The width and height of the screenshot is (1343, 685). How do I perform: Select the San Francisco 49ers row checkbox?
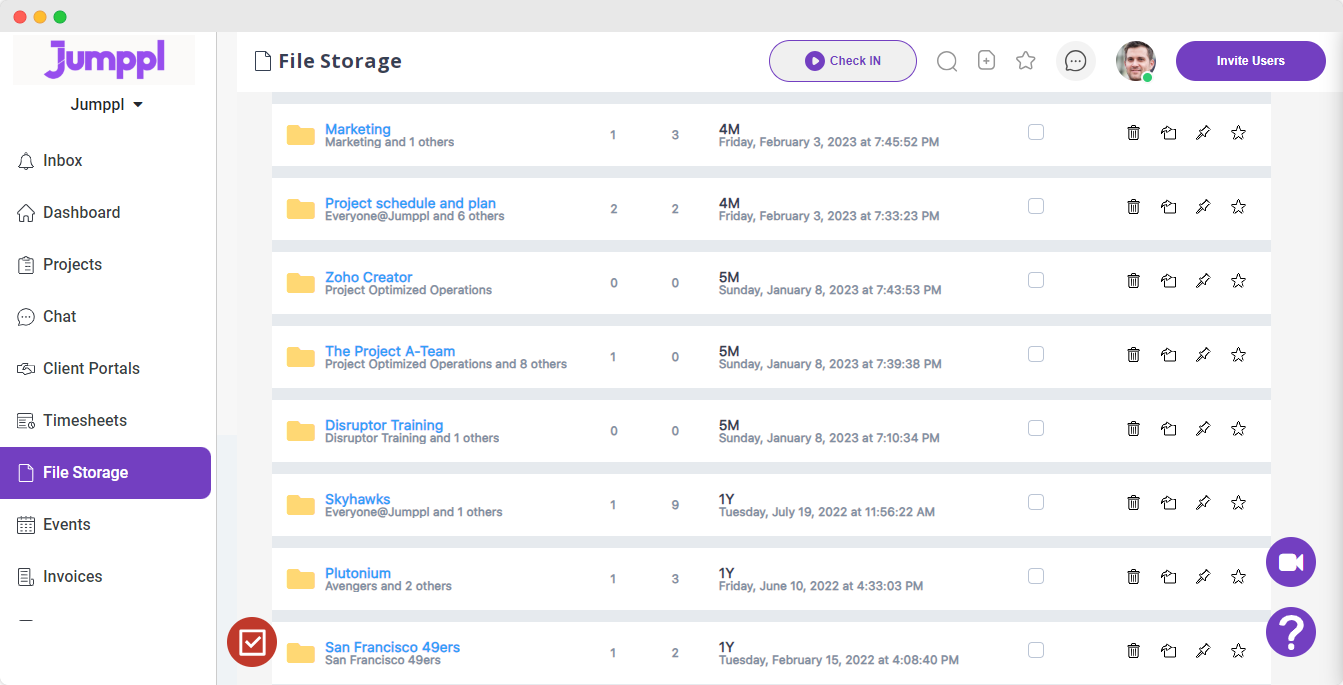1035,650
